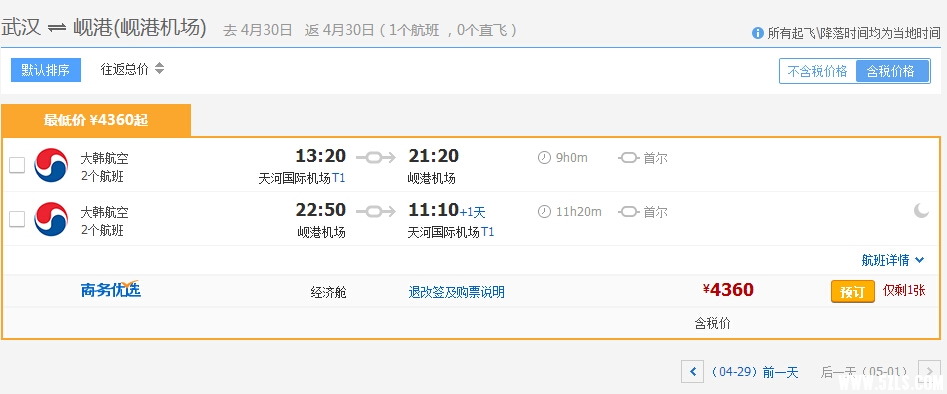Click the blue info icon beside local time notice
947x394 pixels.
tap(757, 33)
